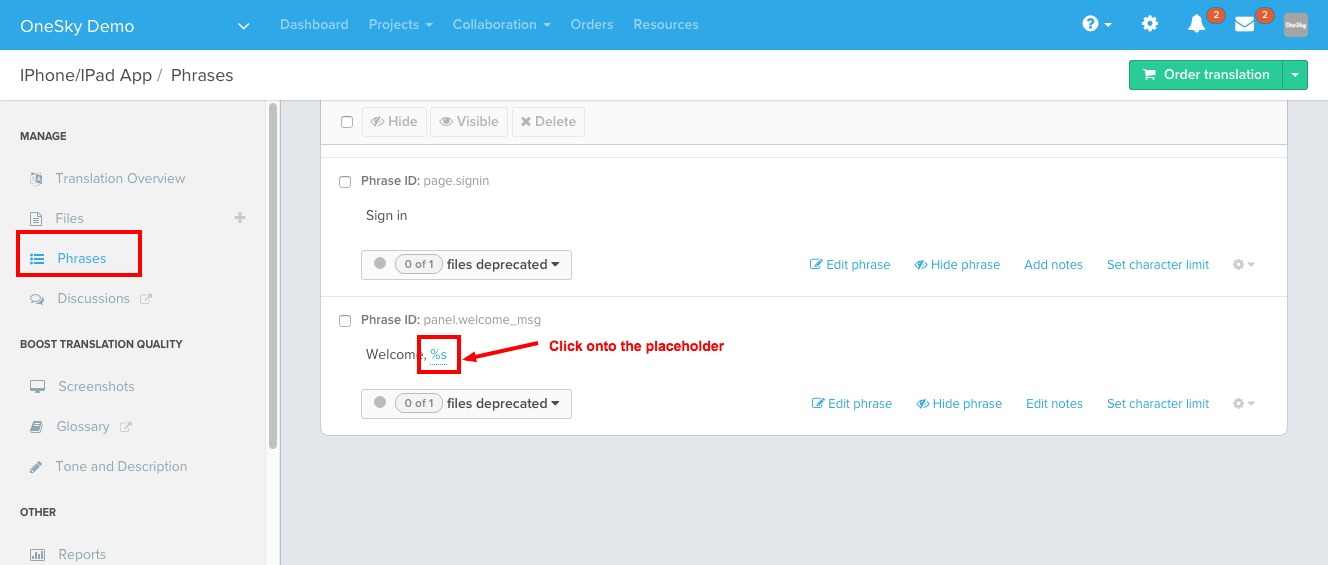Click Phrase ID page.signin text
This screenshot has height=565, width=1328.
click(425, 181)
